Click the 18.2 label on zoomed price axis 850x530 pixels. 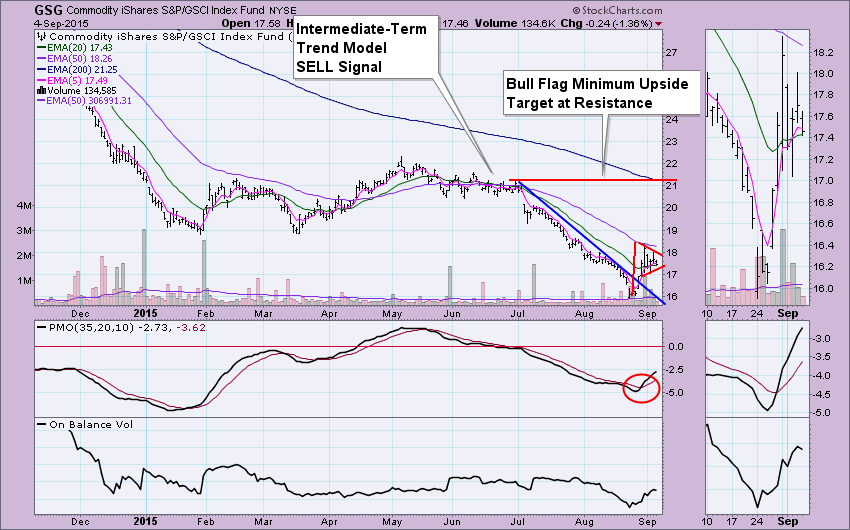click(x=823, y=53)
